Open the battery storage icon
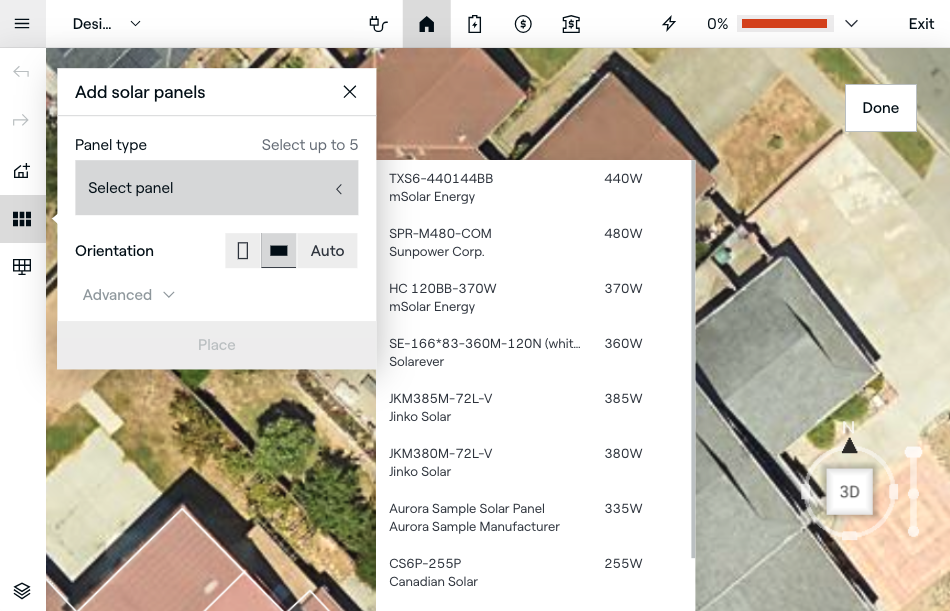This screenshot has width=950, height=611. tap(475, 24)
